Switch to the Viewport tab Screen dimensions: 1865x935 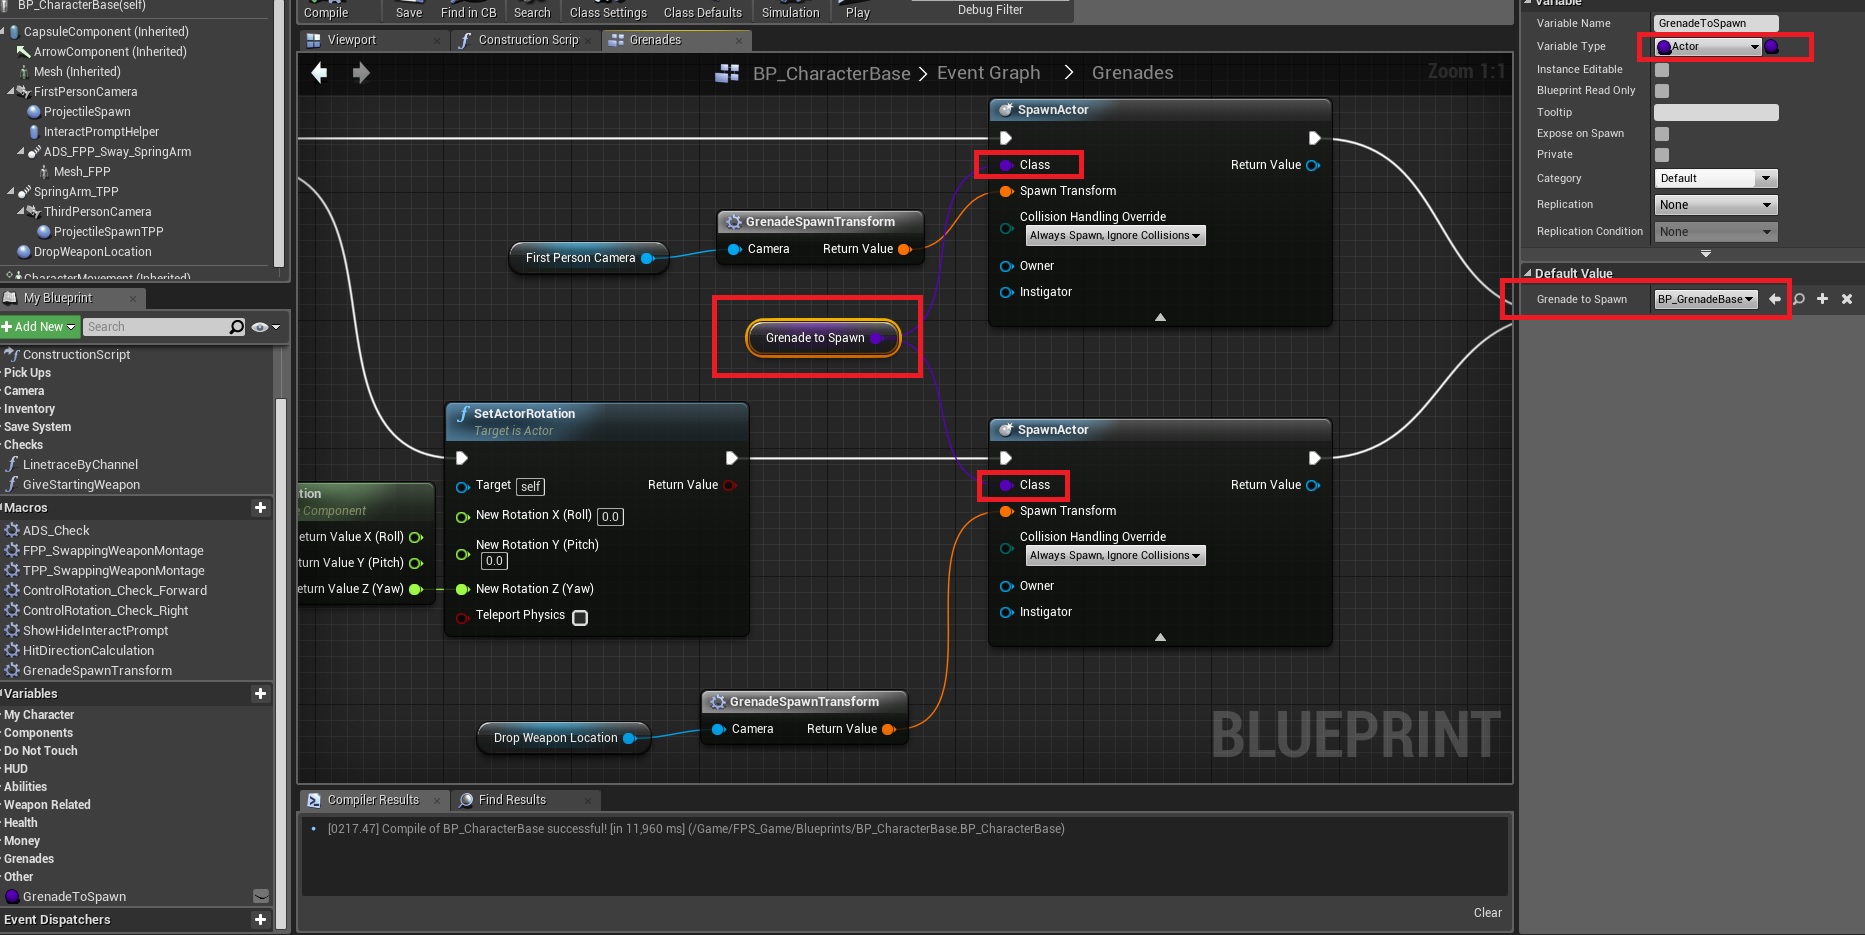[351, 40]
